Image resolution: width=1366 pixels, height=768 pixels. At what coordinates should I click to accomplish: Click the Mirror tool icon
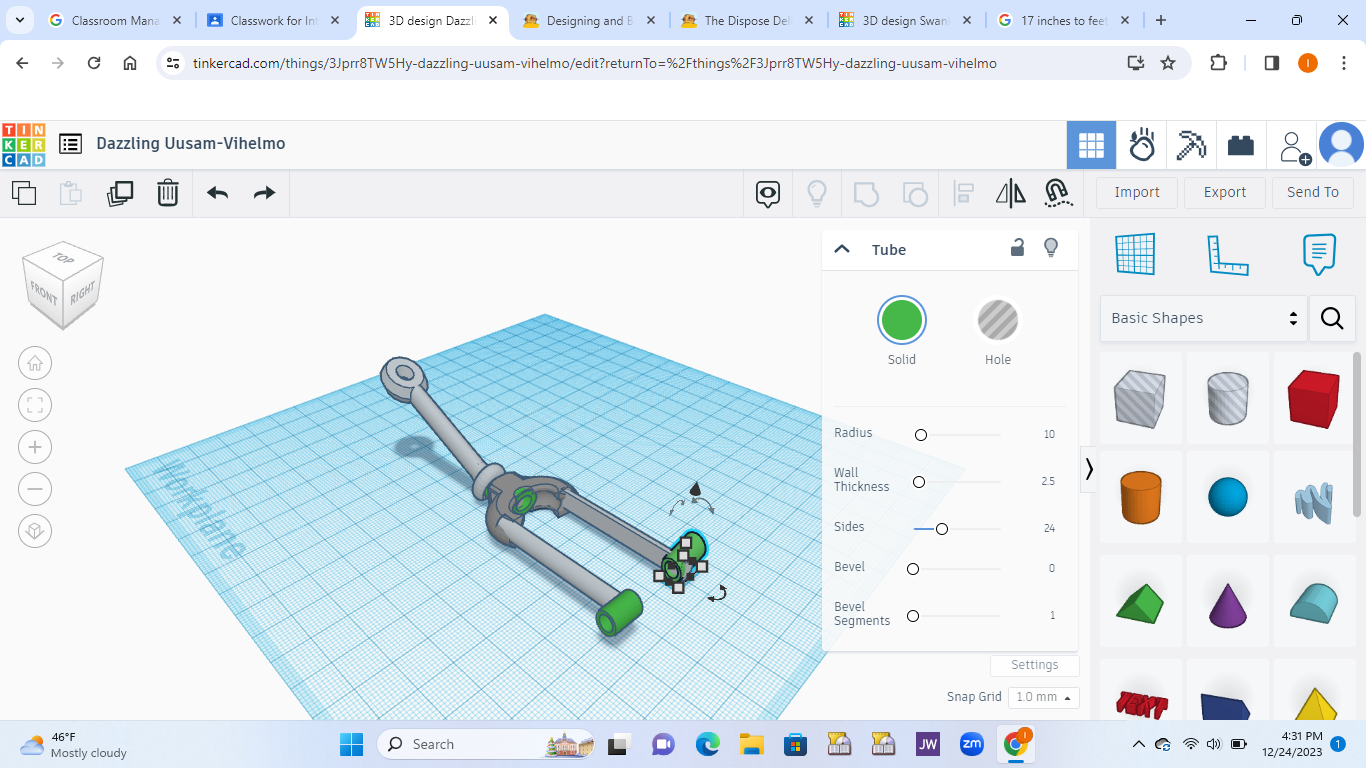pyautogui.click(x=1011, y=193)
